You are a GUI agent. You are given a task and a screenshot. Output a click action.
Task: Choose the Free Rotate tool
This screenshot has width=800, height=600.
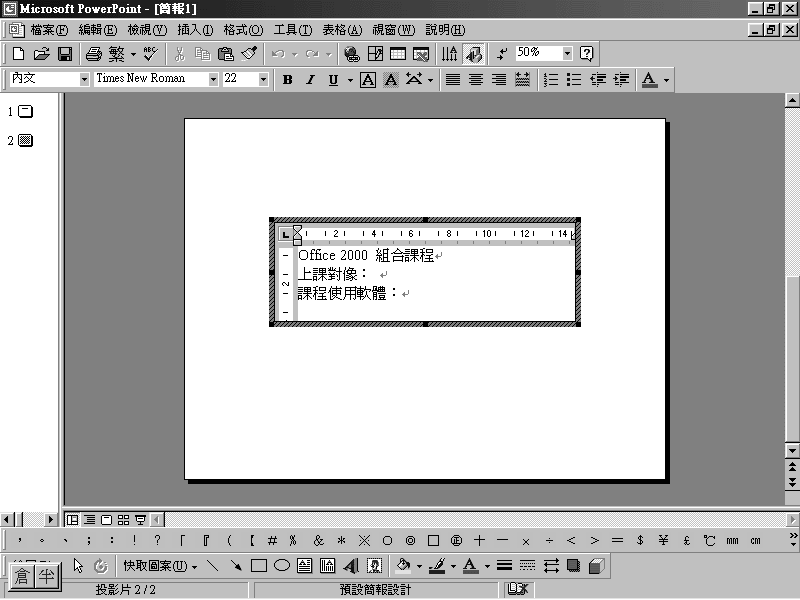tap(101, 565)
